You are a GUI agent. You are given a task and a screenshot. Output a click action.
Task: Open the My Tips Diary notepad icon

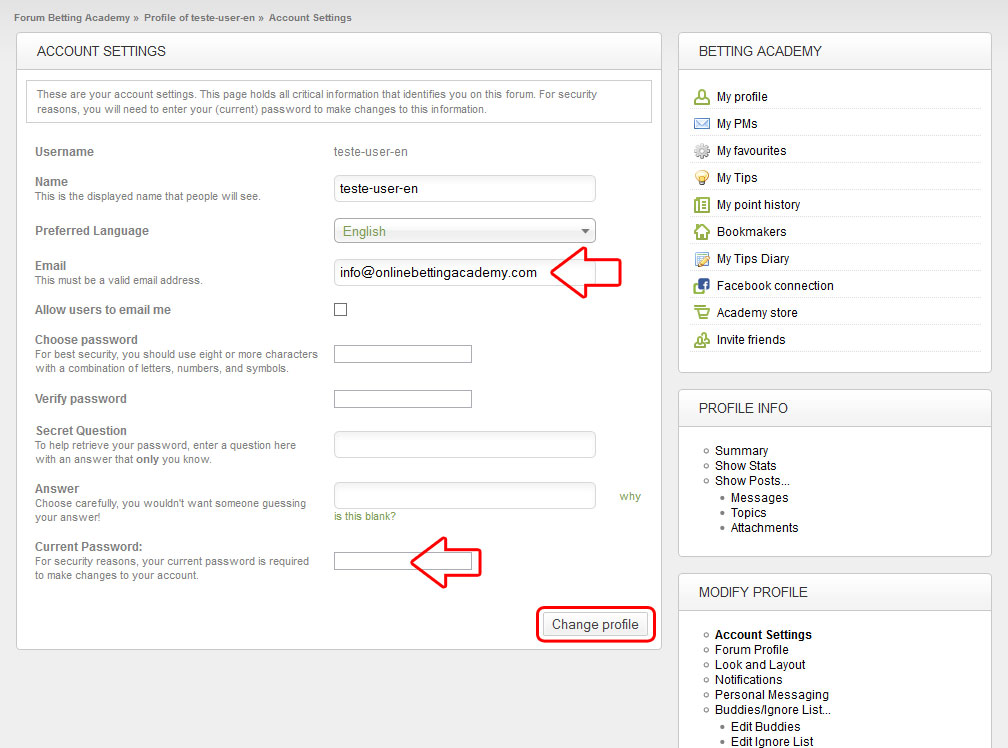(x=702, y=259)
